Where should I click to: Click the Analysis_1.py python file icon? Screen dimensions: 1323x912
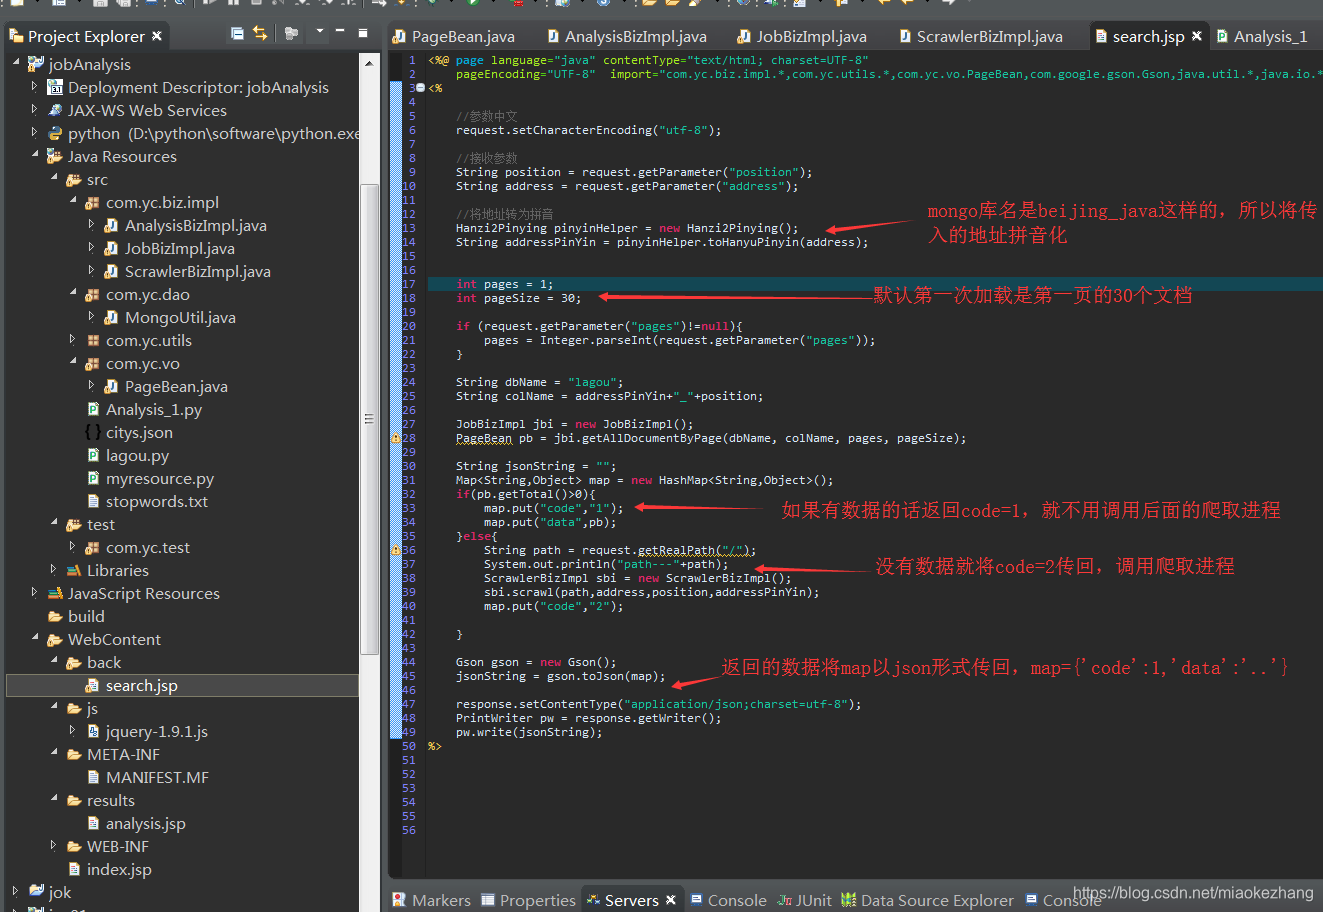click(93, 409)
